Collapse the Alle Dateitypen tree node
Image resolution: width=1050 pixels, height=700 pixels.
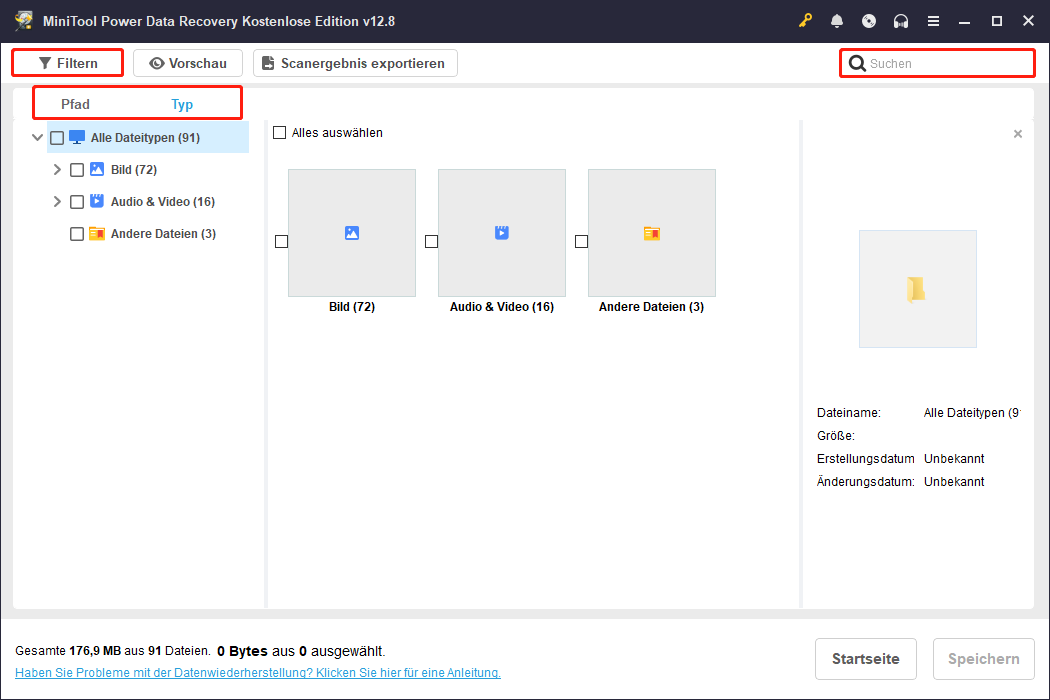[38, 138]
